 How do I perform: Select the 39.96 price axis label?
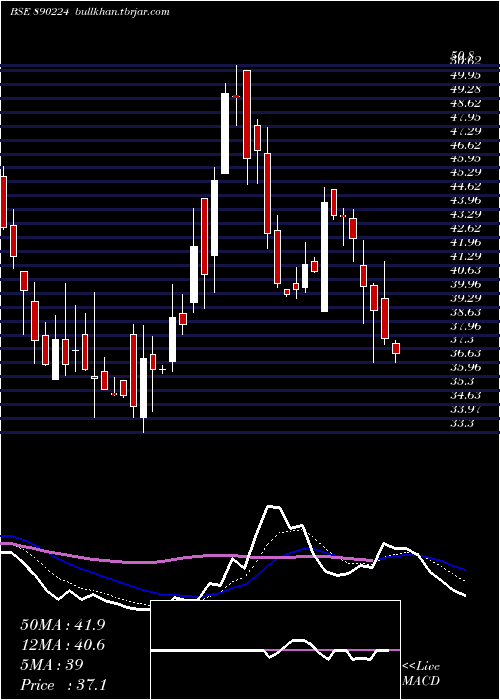[466, 284]
